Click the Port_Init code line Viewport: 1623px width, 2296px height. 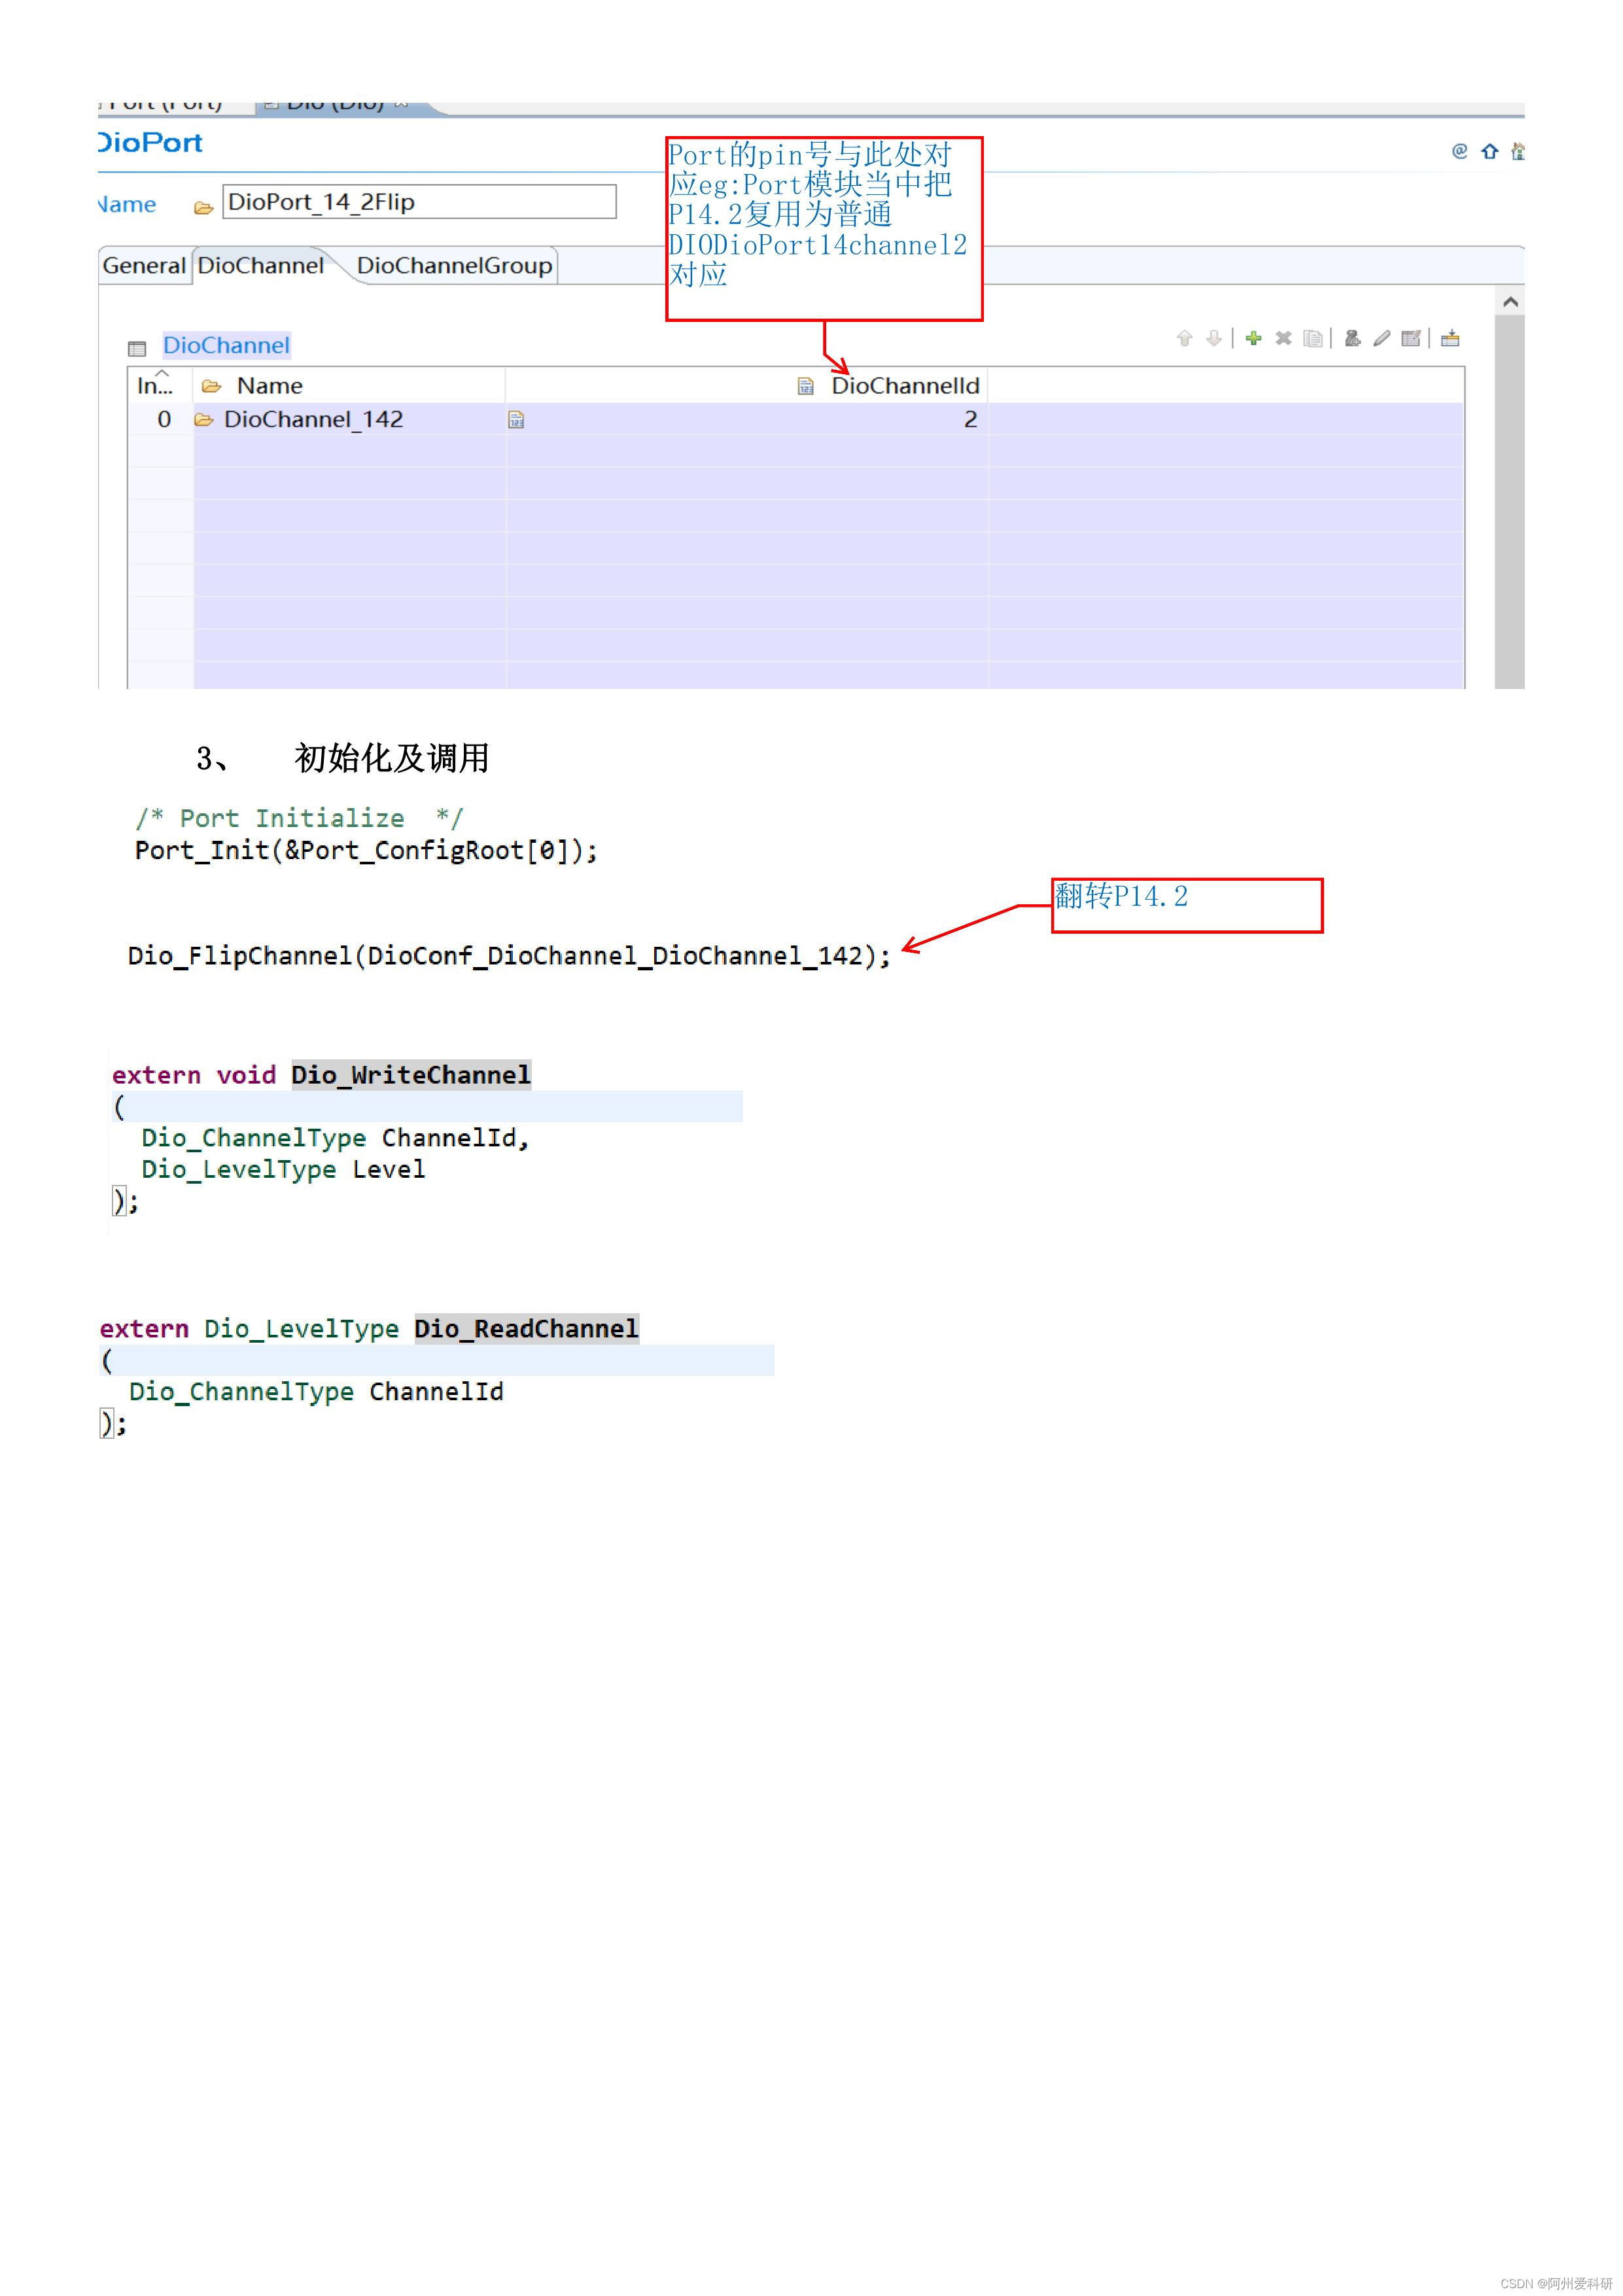click(x=366, y=851)
